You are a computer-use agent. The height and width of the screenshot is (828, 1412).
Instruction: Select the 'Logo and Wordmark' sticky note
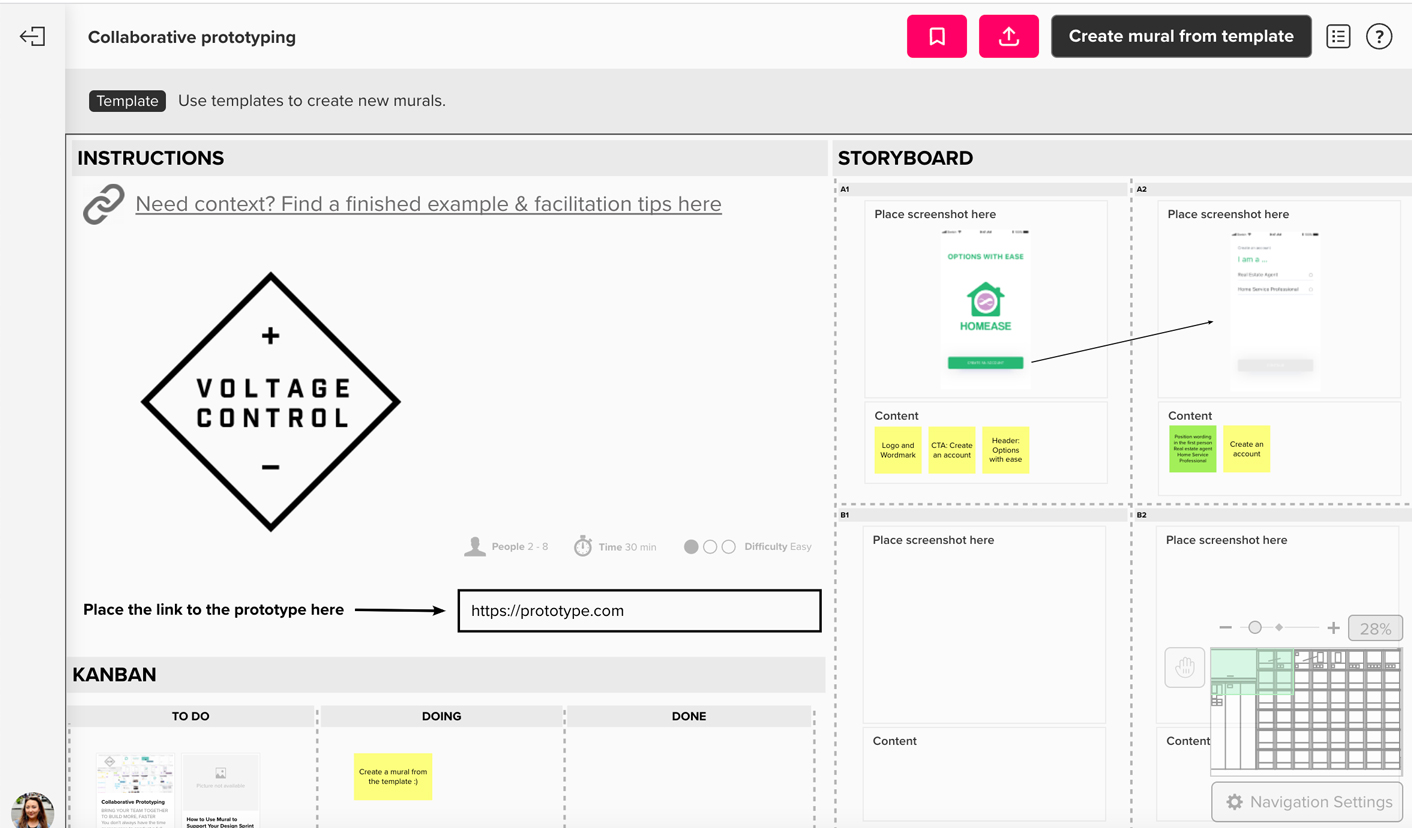tap(898, 450)
